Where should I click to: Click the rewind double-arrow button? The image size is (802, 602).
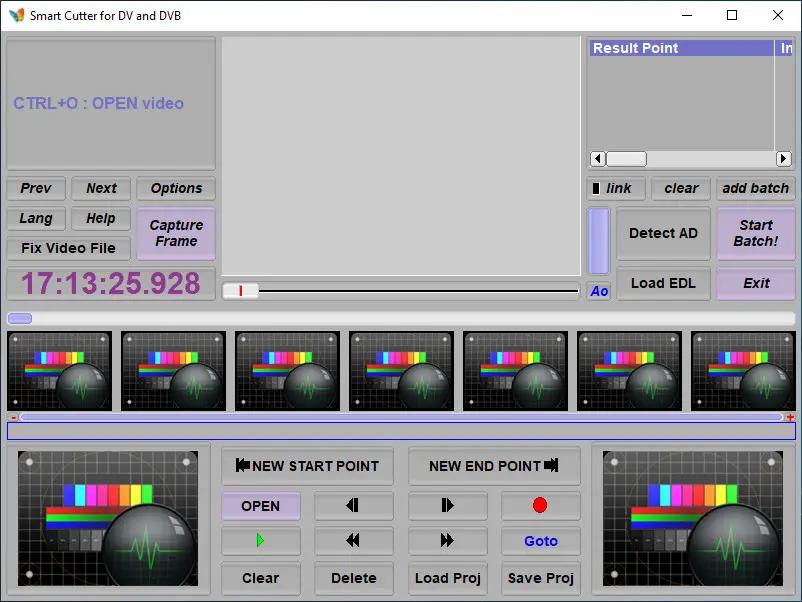pos(353,541)
